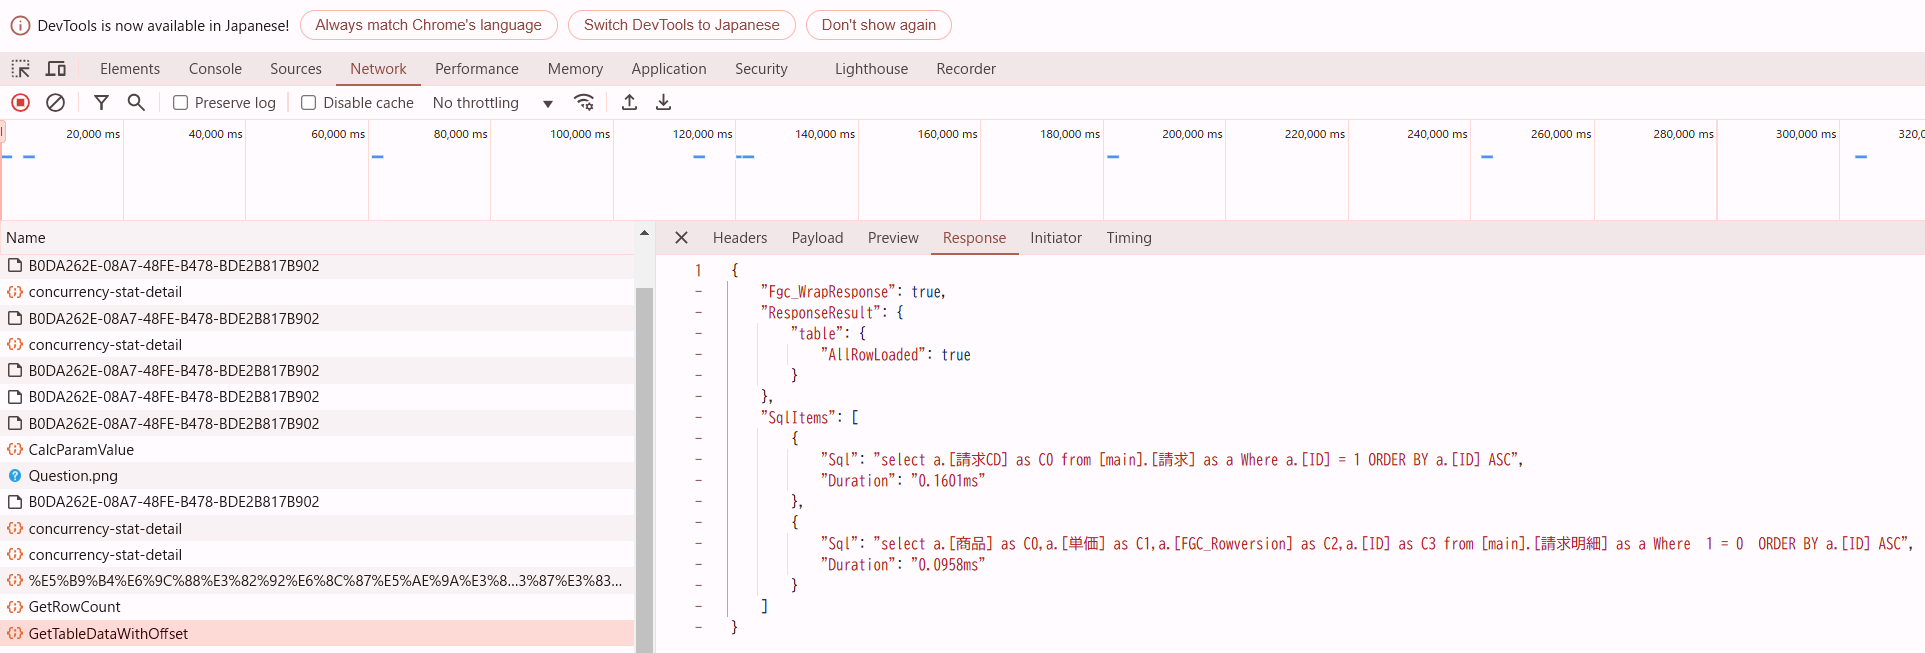Open the Lighthouse tab

[x=872, y=69]
